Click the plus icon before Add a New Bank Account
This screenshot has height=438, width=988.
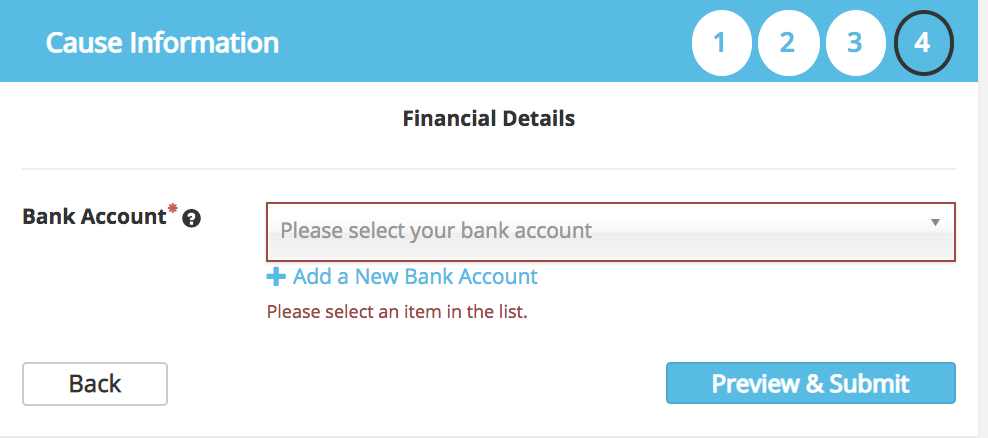275,277
